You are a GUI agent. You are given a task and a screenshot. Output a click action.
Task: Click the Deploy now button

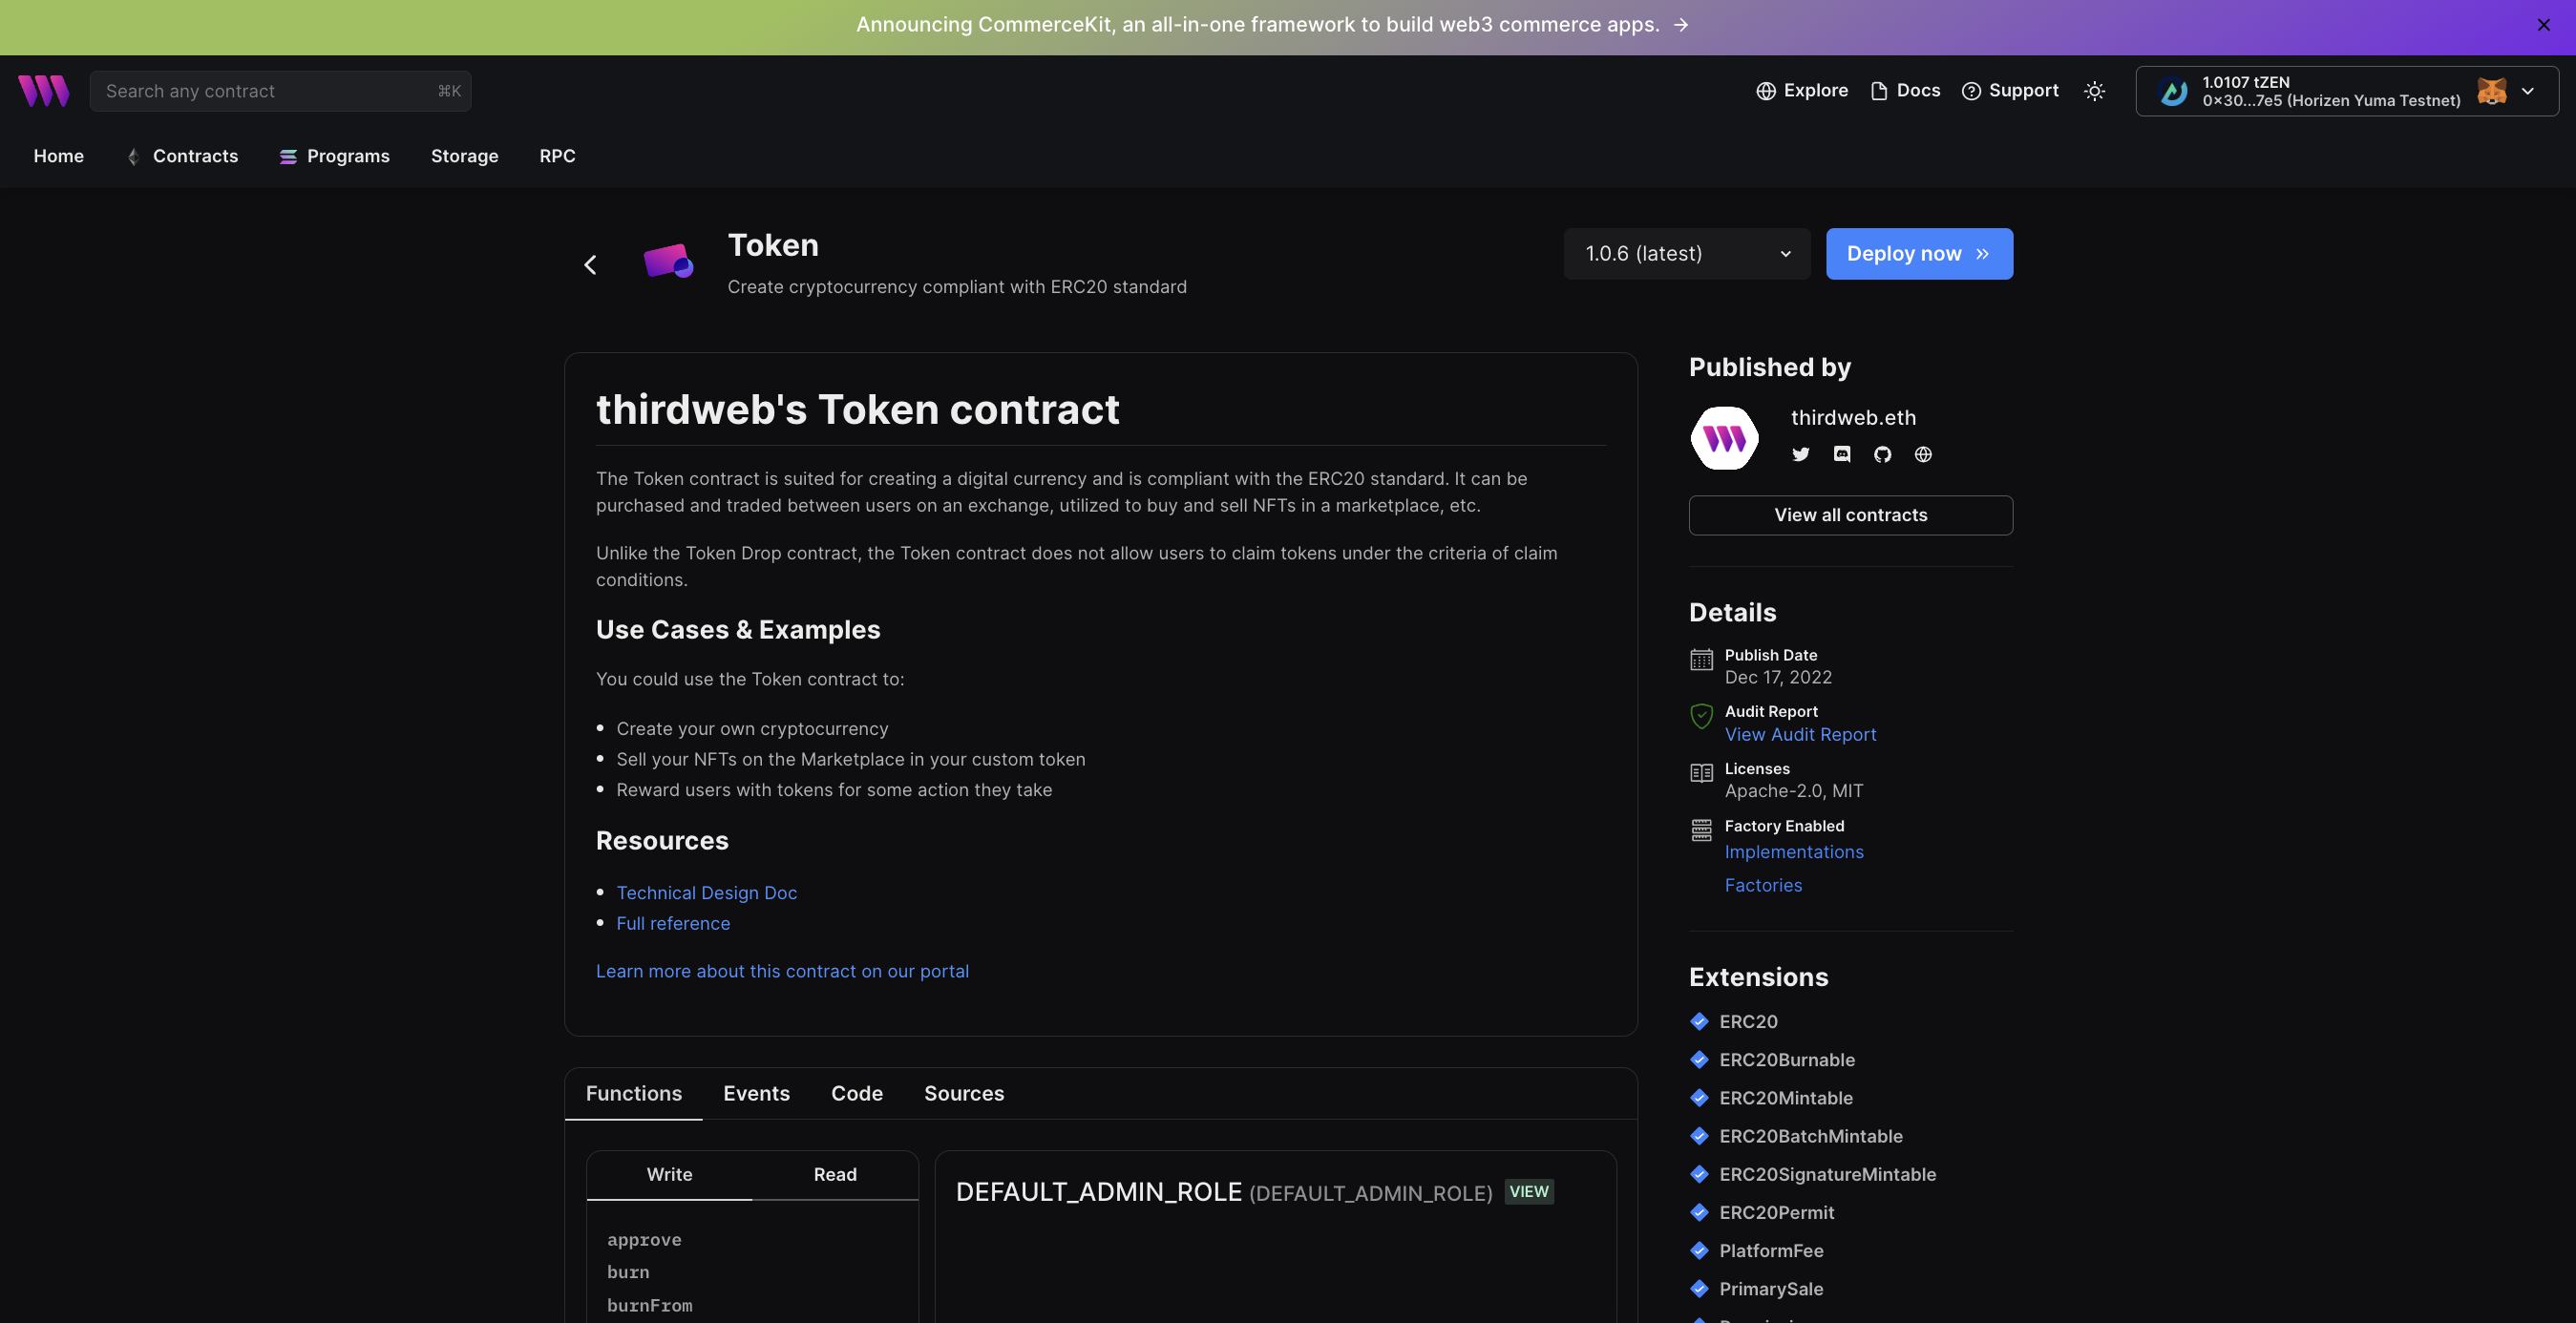1919,254
